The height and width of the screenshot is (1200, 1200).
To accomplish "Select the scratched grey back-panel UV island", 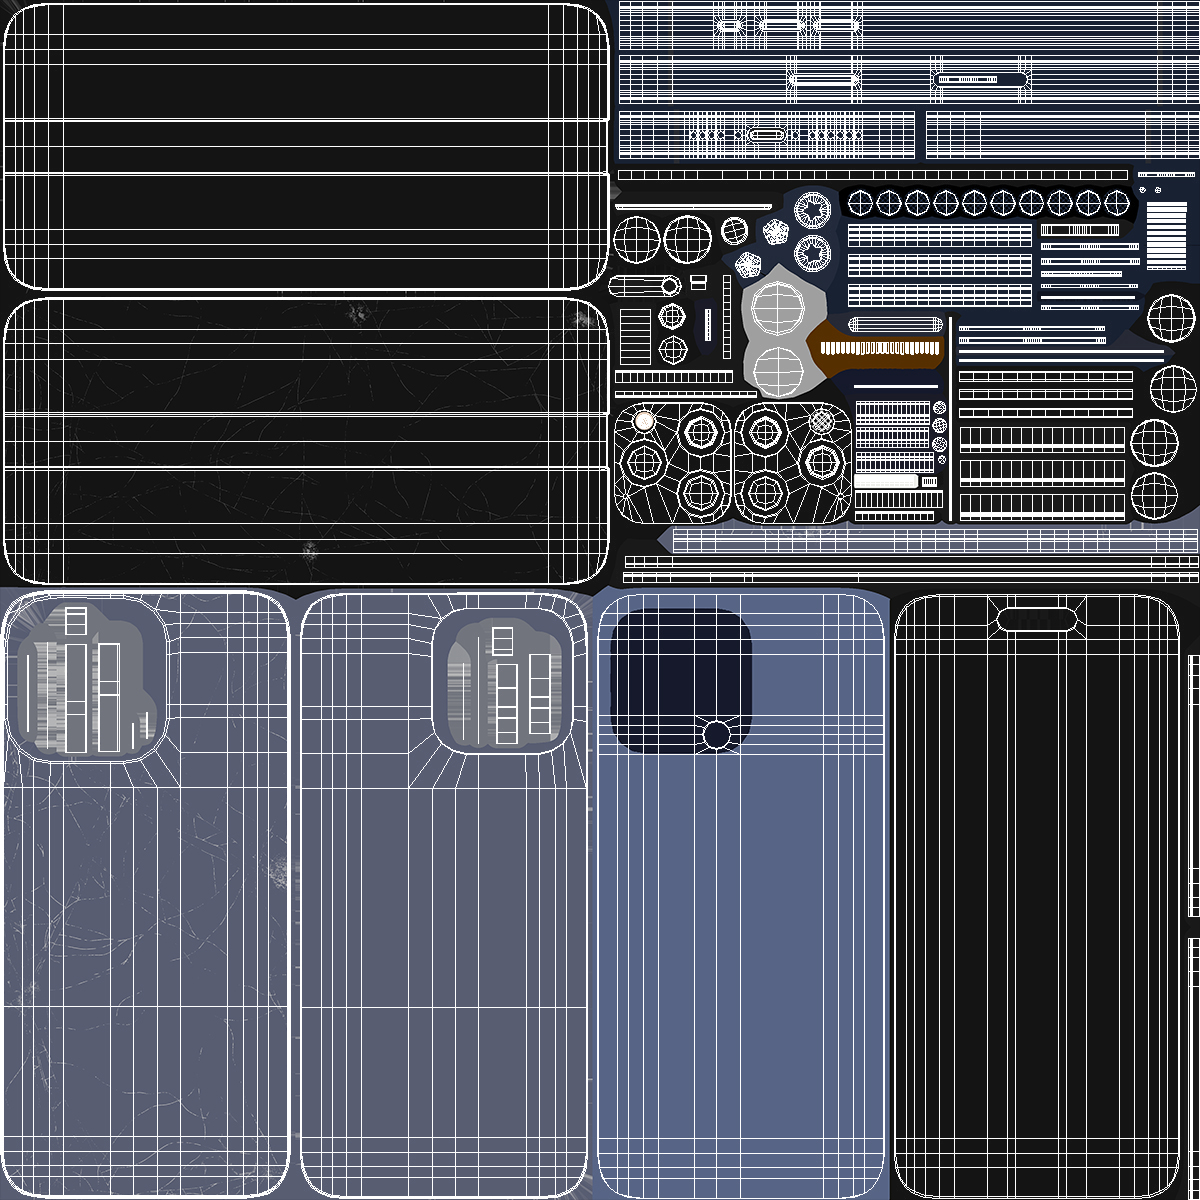I will [x=145, y=893].
